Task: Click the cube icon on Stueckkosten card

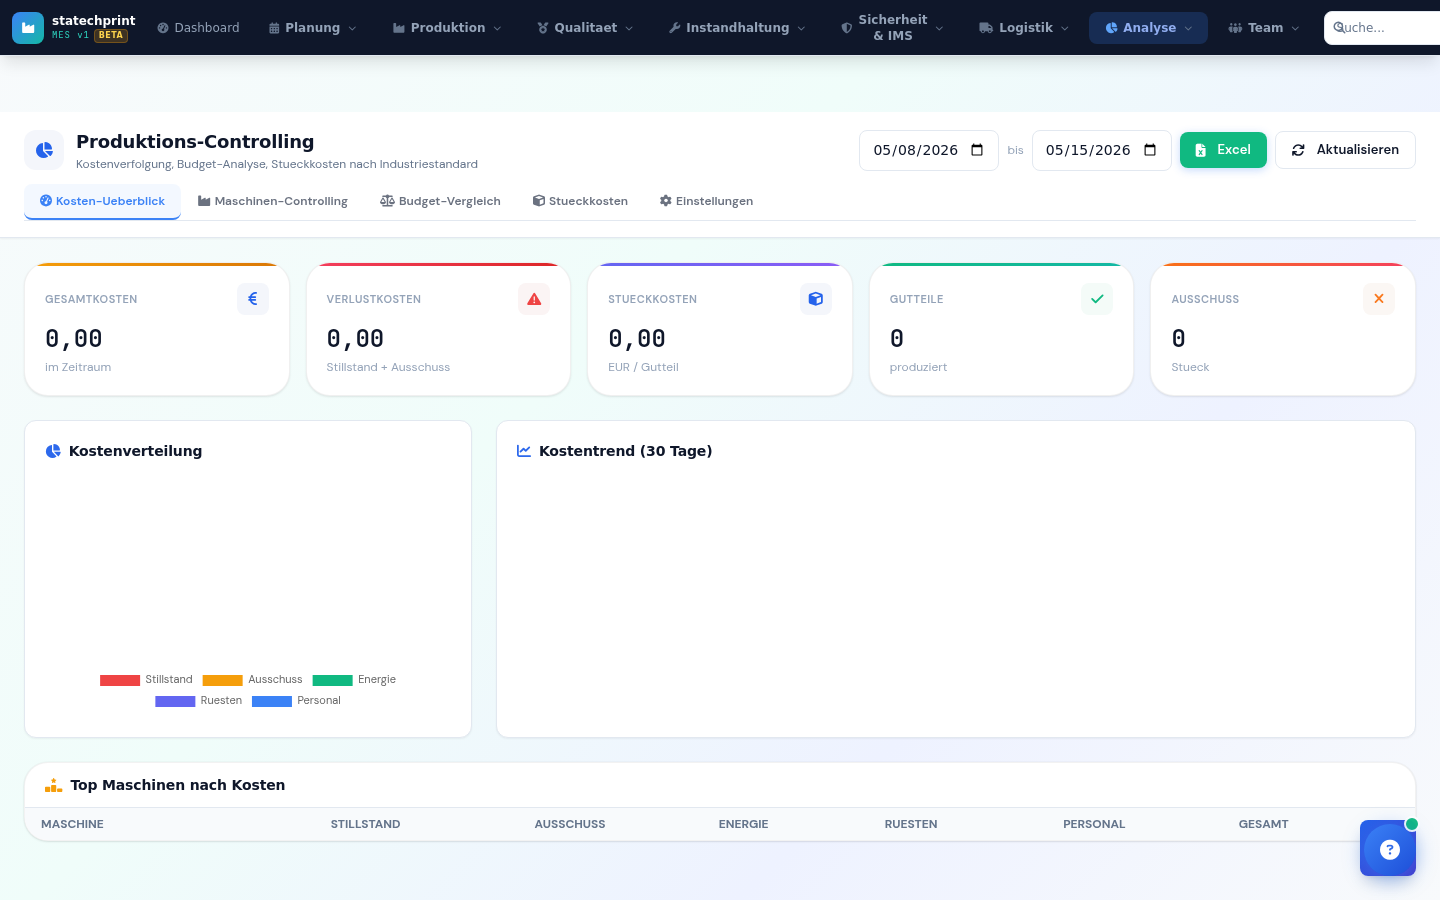Action: pos(816,299)
